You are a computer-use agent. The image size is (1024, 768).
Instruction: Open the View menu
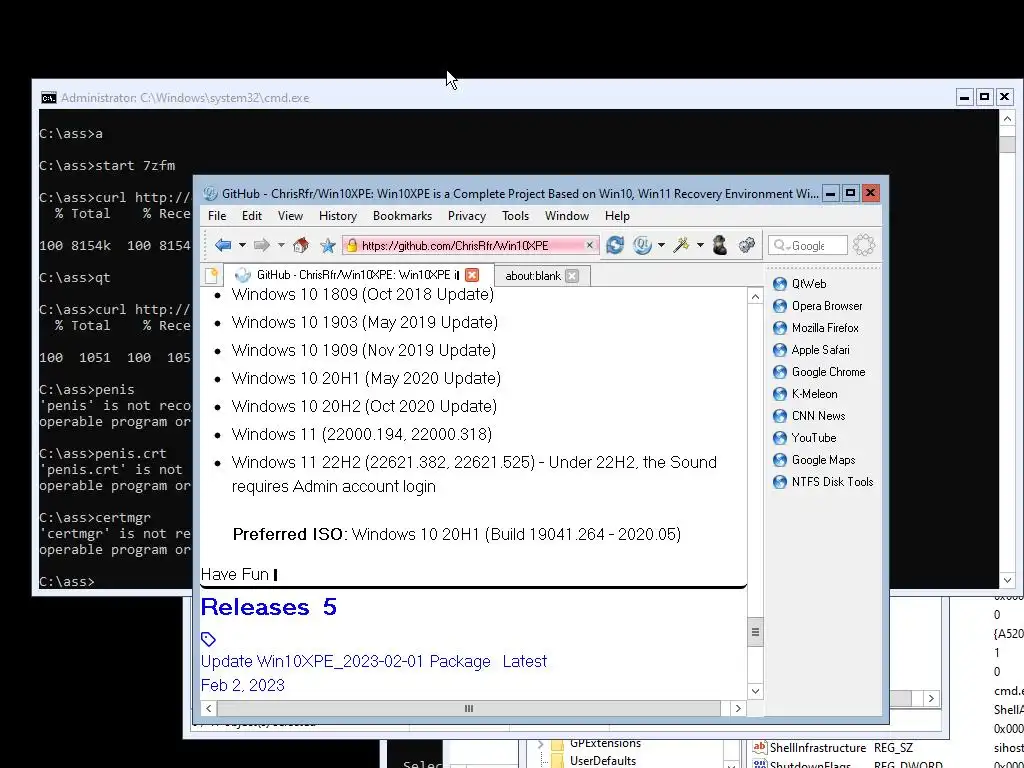coord(290,216)
